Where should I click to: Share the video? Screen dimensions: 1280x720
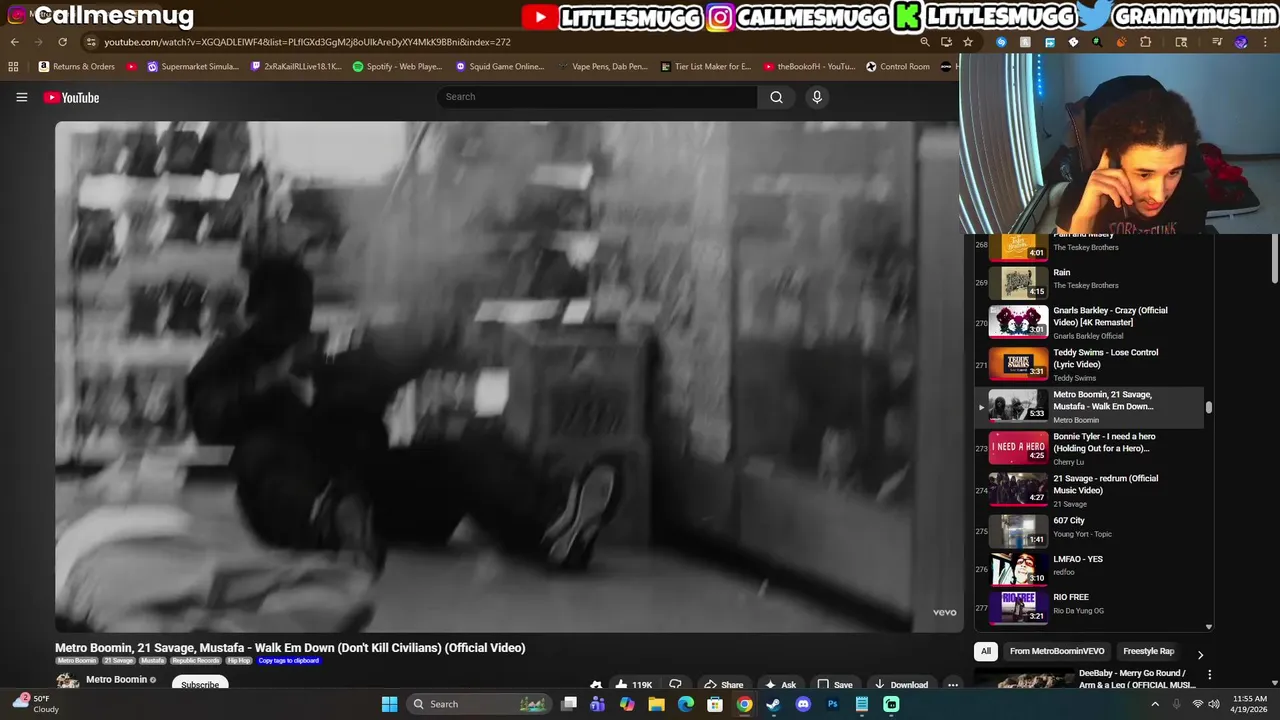pyautogui.click(x=723, y=685)
